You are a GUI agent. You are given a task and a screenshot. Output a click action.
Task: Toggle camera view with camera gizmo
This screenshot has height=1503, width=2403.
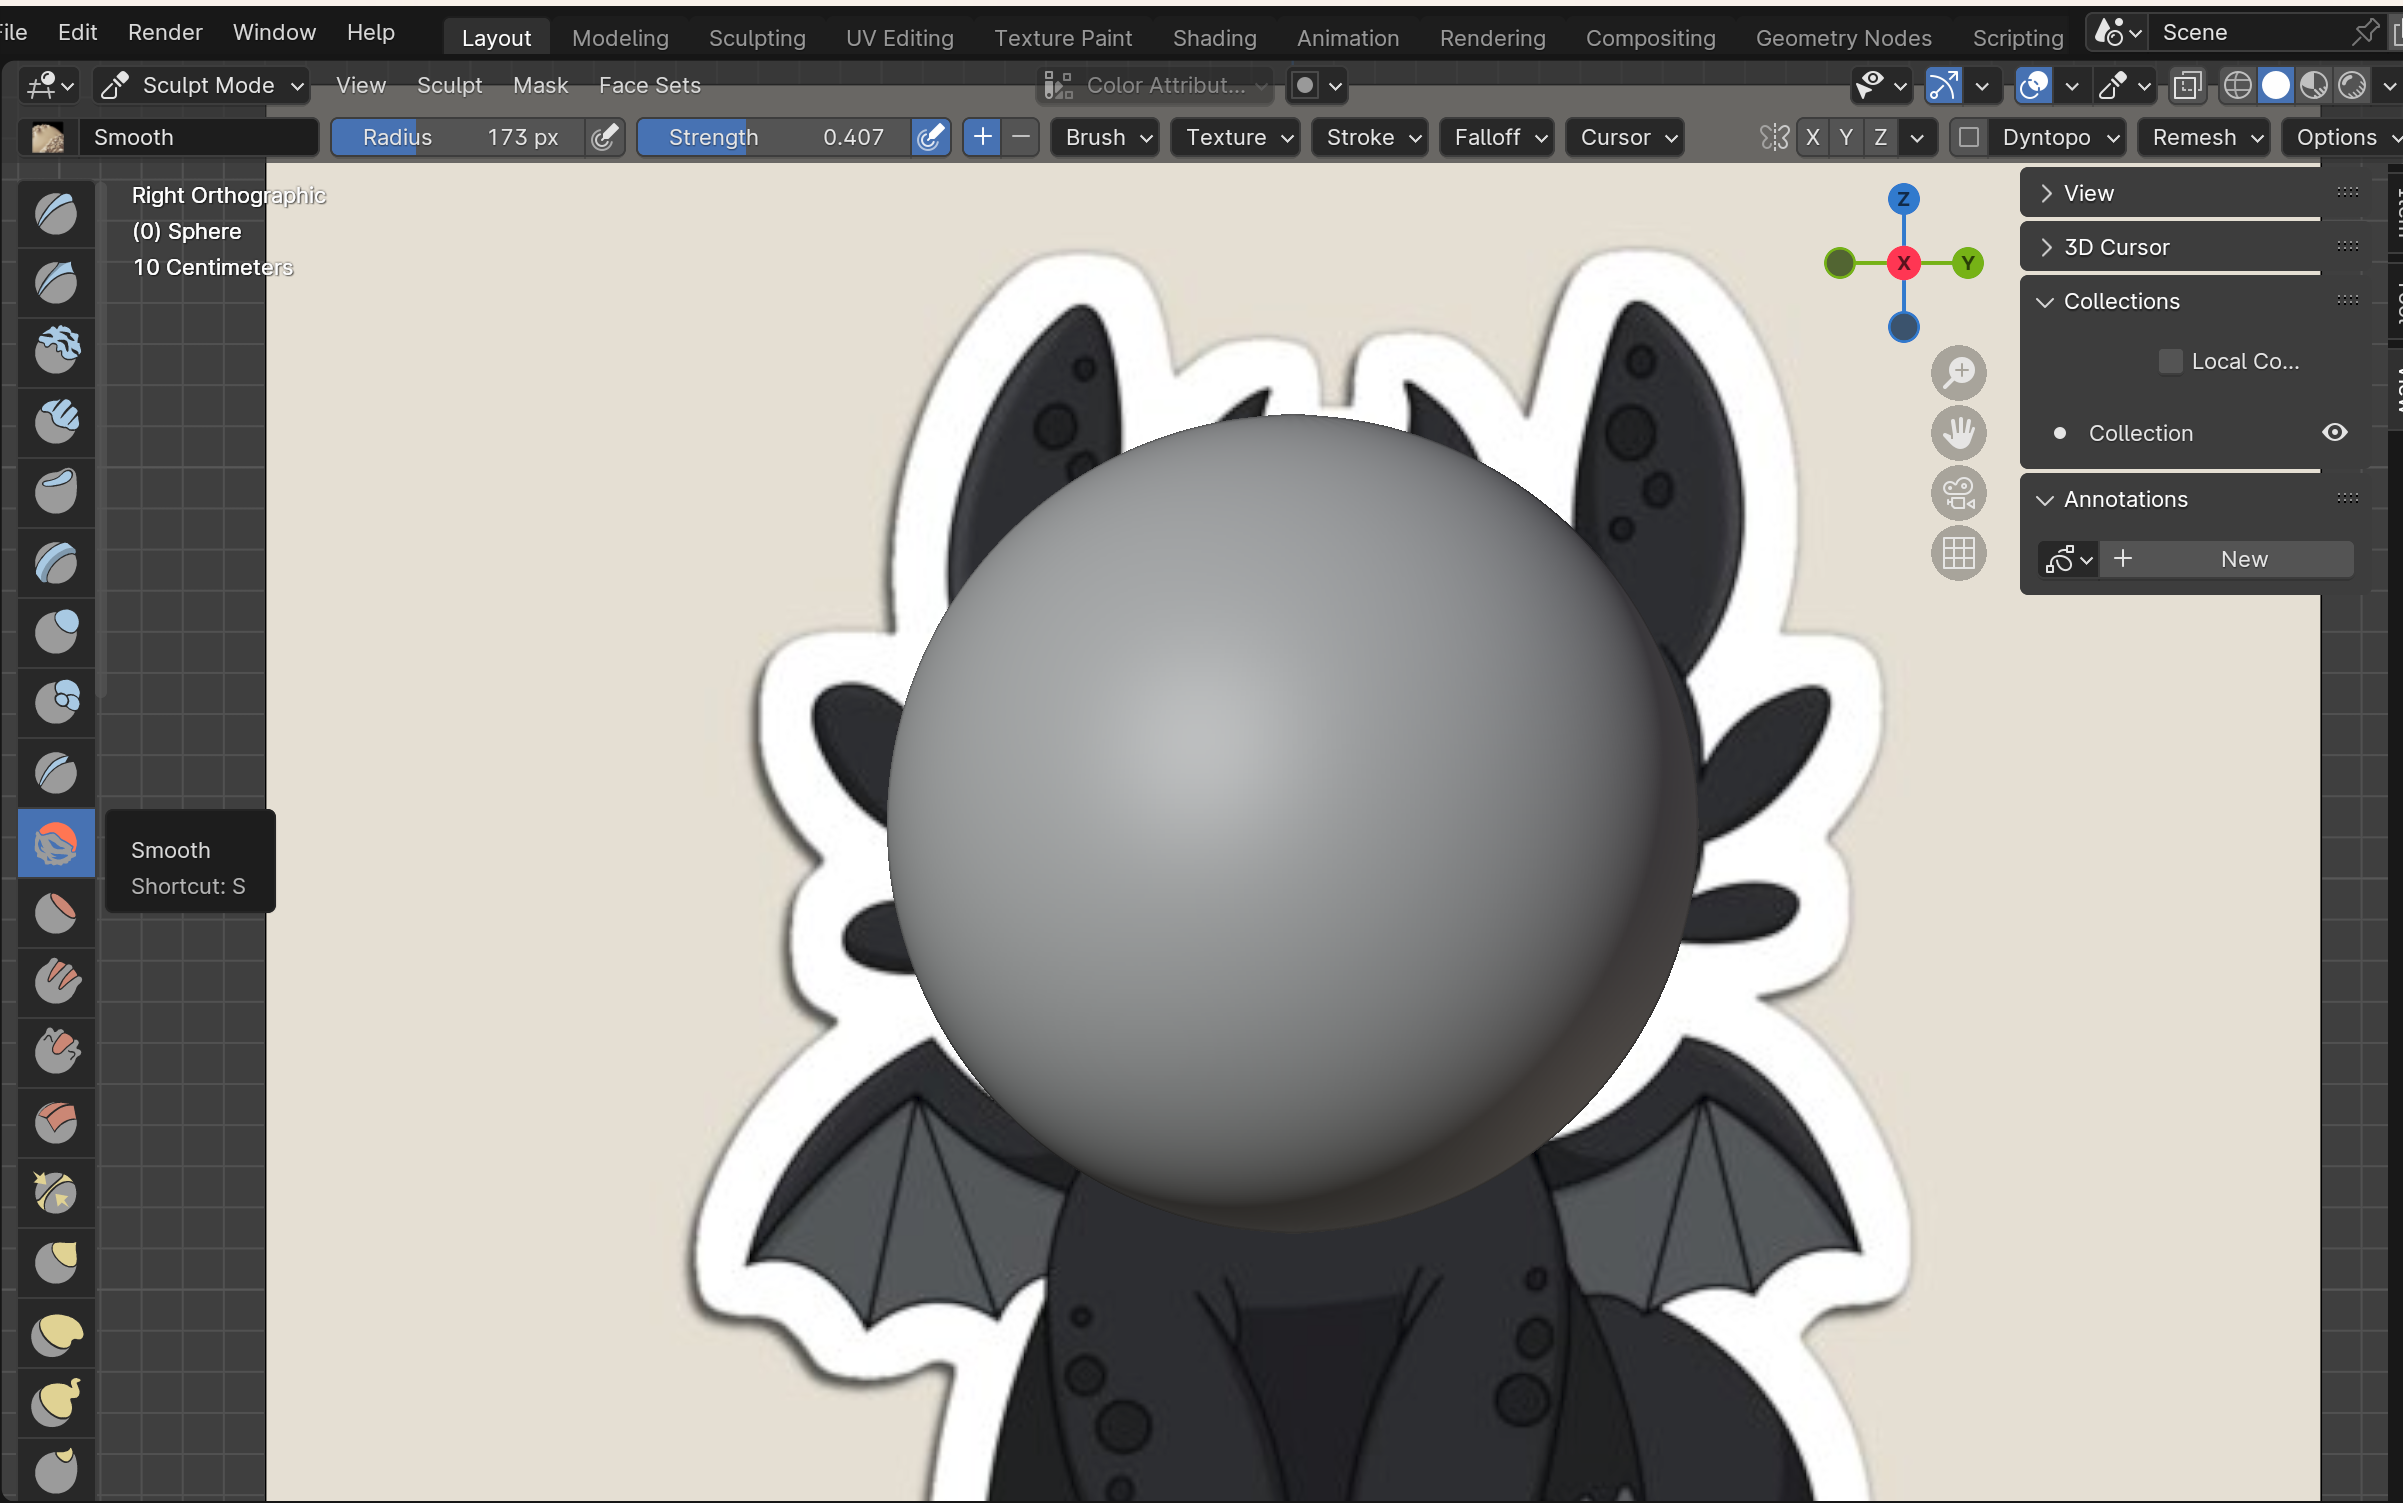click(x=1958, y=493)
